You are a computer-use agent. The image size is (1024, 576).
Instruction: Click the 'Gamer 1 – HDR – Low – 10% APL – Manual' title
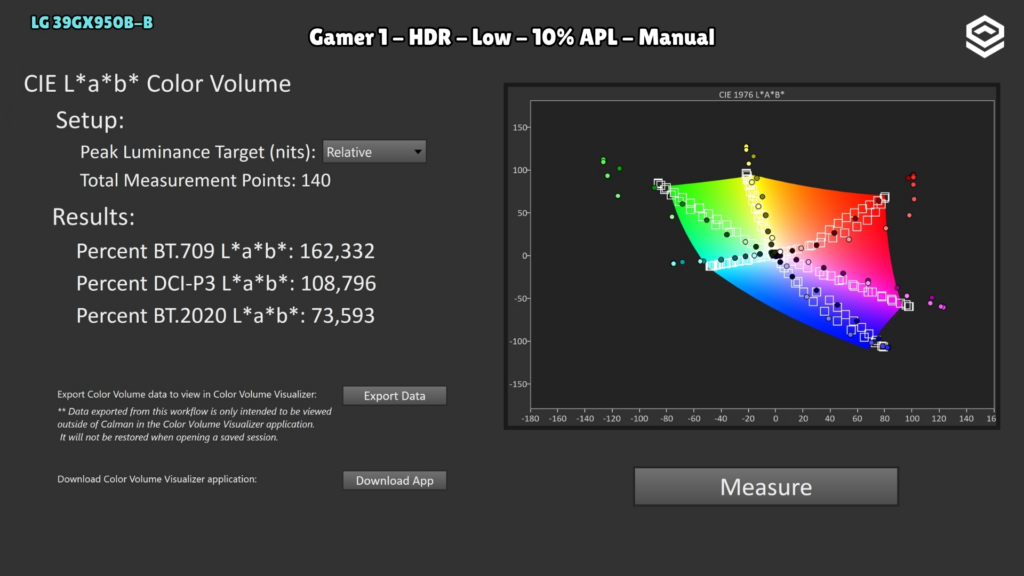[x=512, y=37]
